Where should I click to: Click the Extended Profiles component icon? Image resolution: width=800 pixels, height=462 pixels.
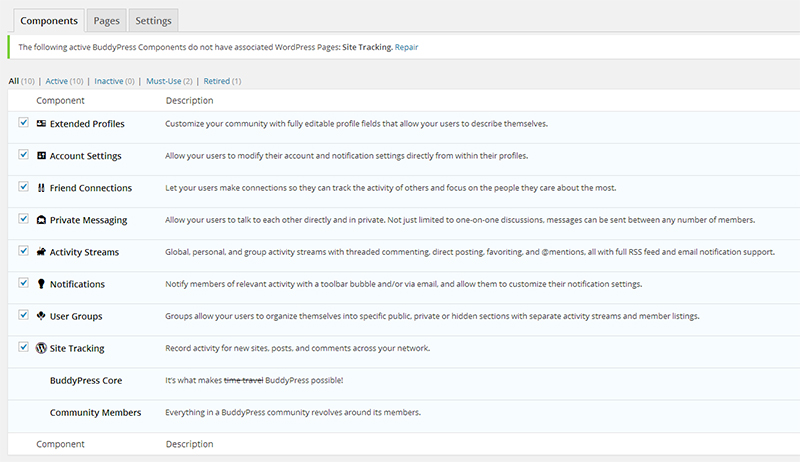(x=41, y=124)
